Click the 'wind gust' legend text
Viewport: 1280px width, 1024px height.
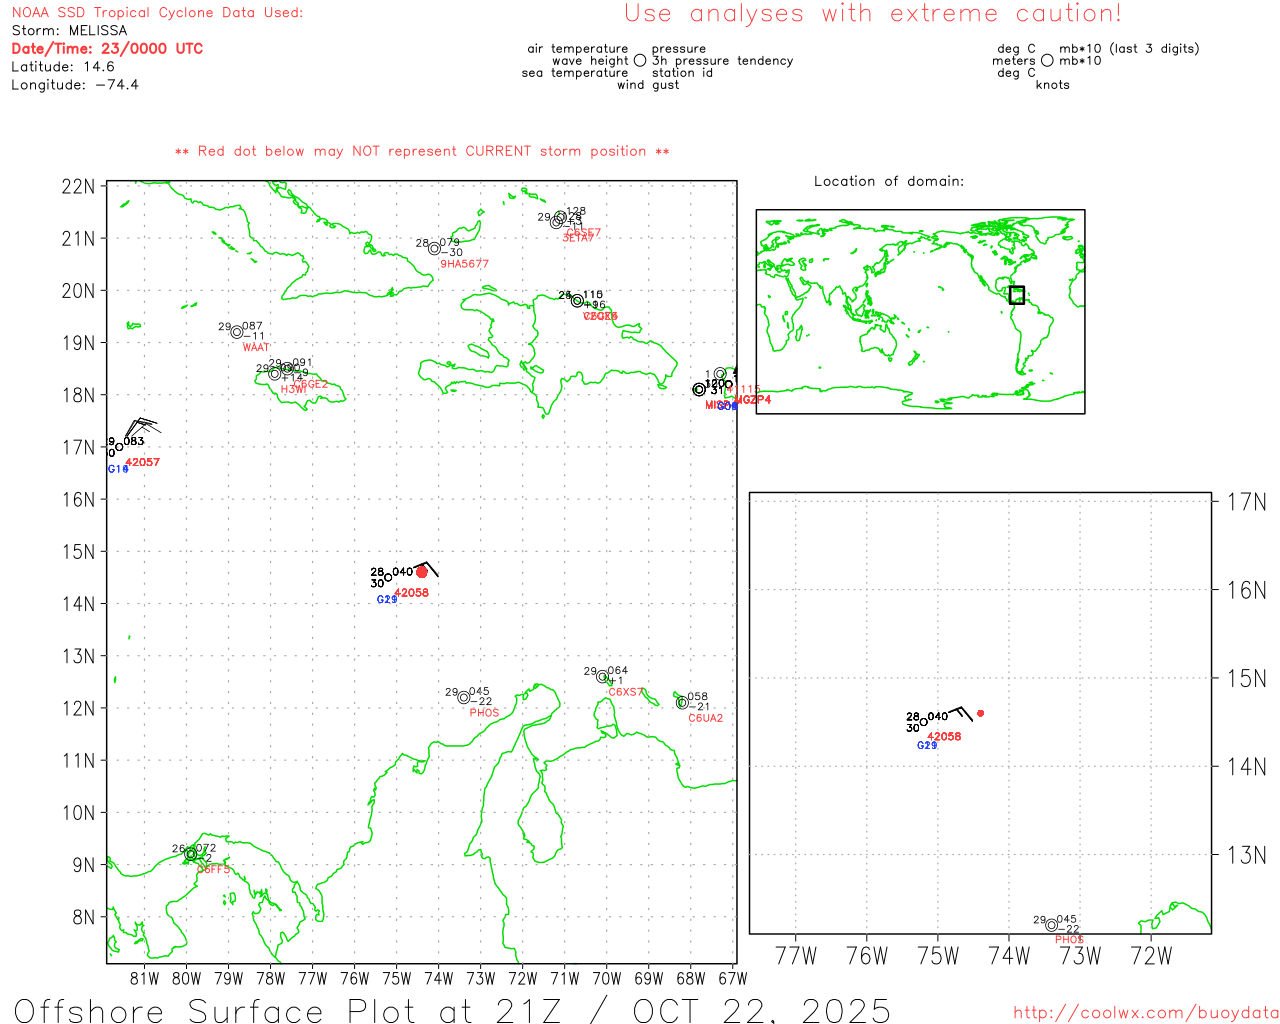pos(648,85)
